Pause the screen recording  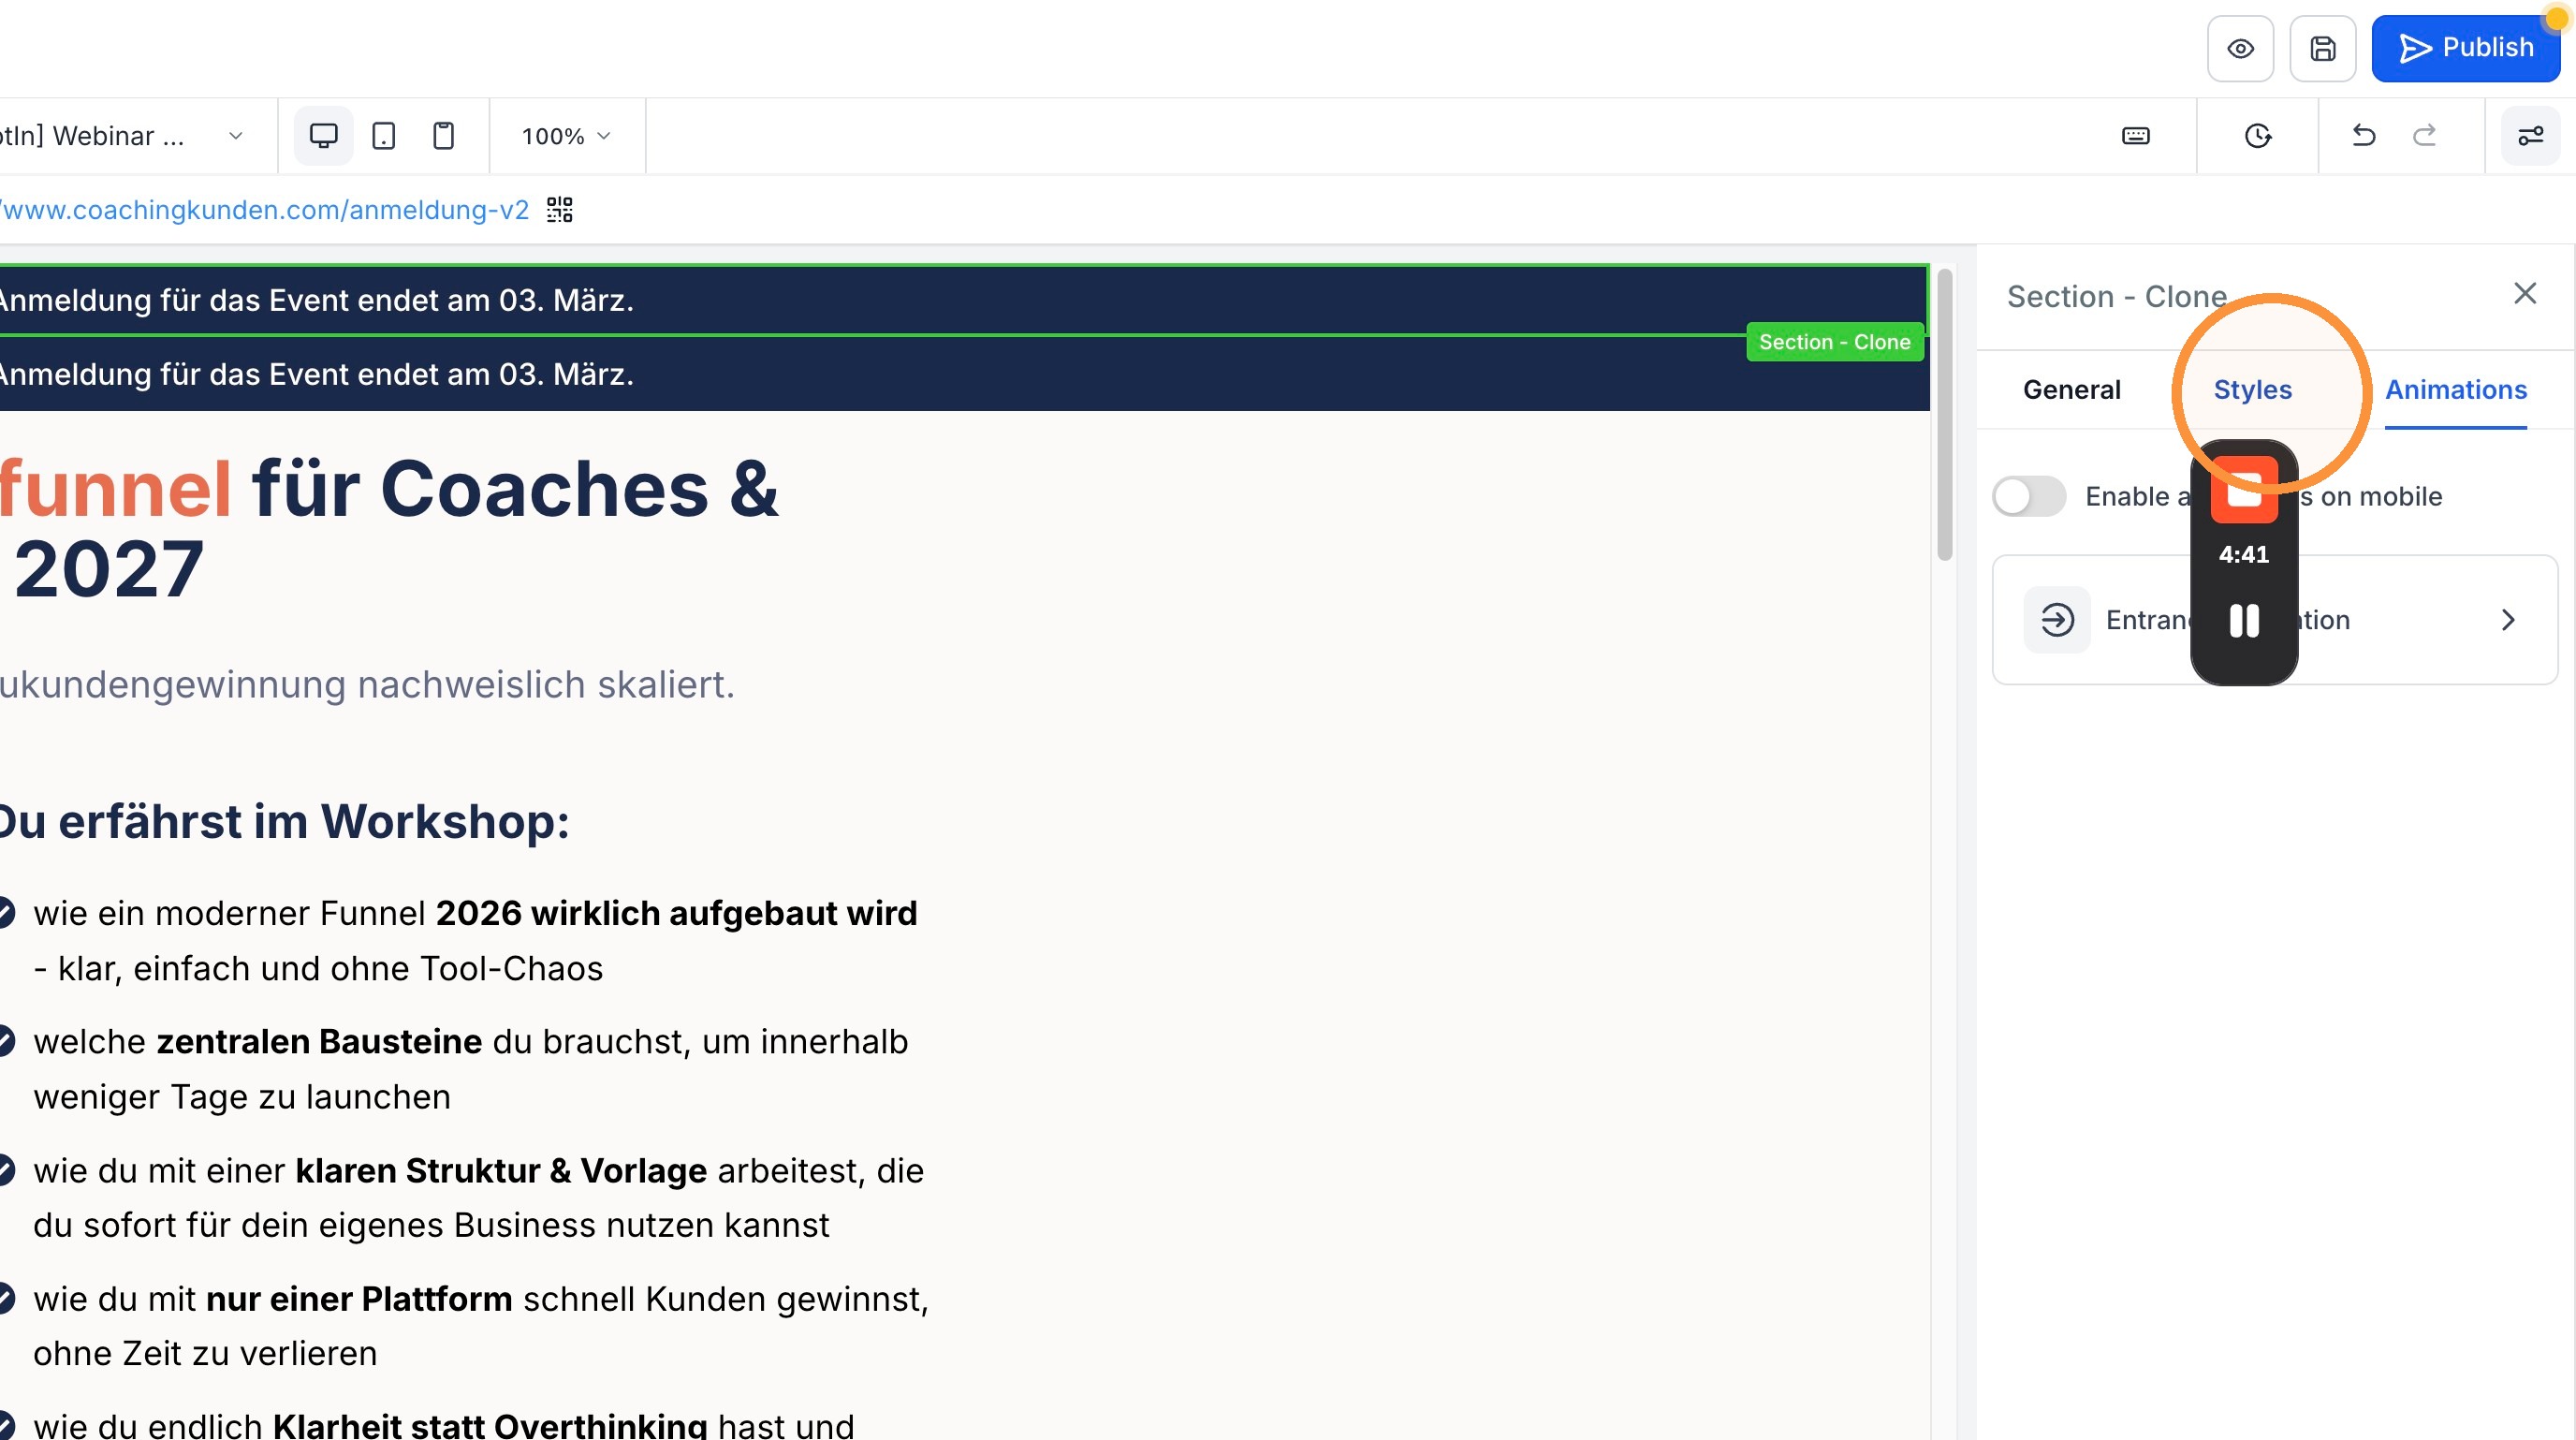pyautogui.click(x=2244, y=621)
